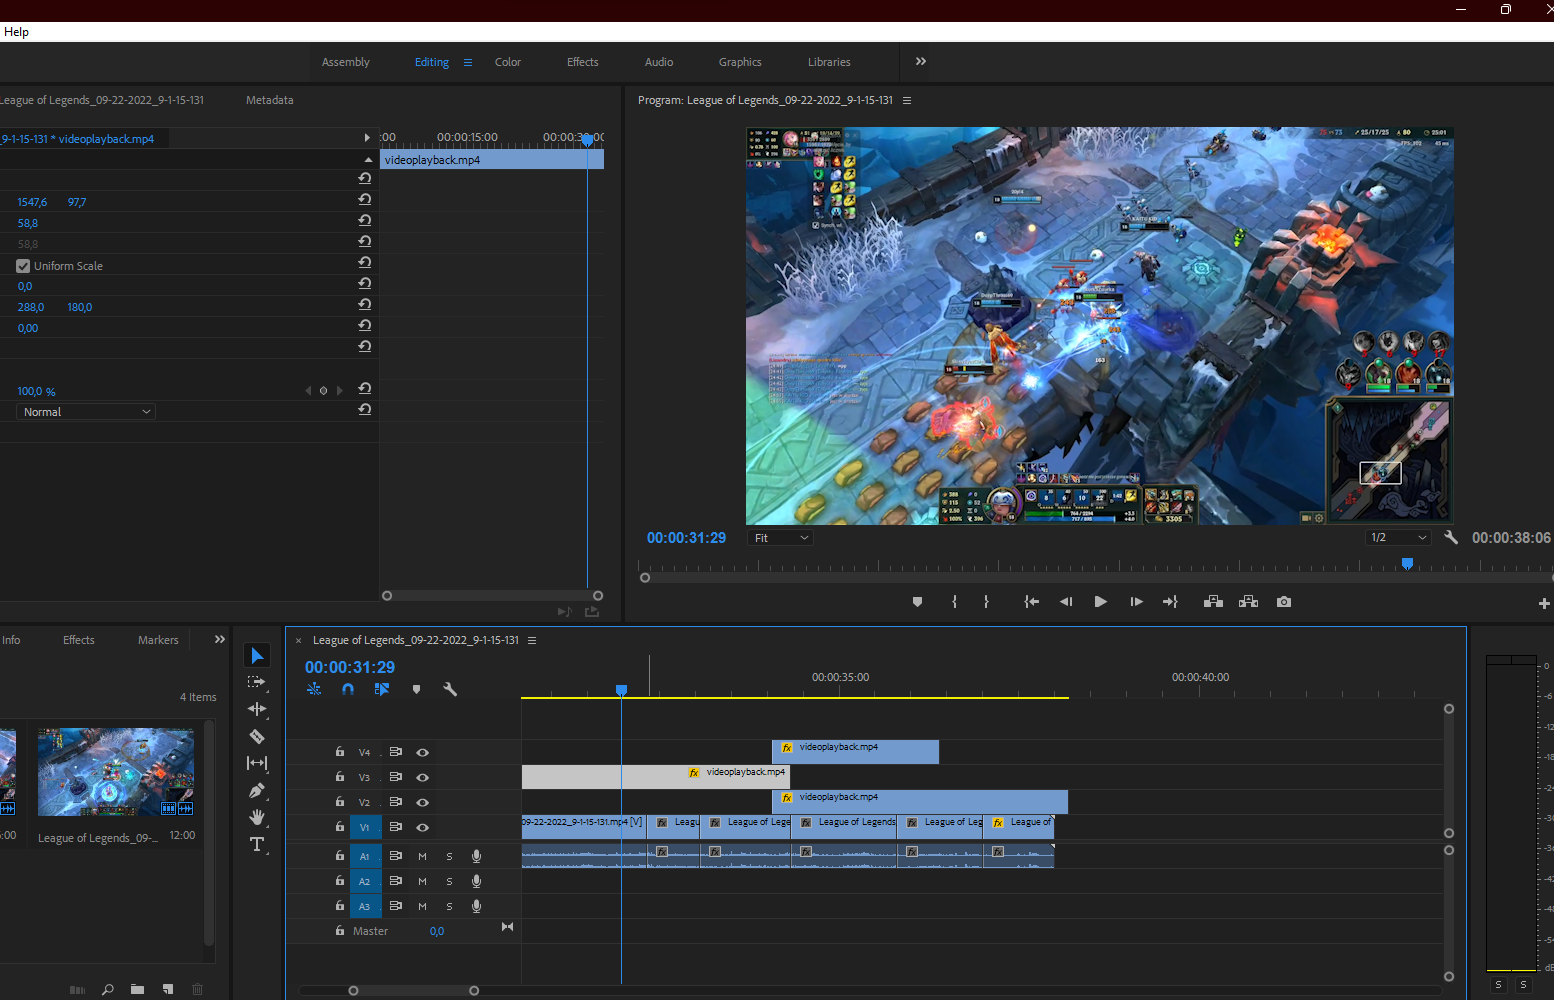Open the Markers panel tab
Image resolution: width=1560 pixels, height=1000 pixels.
tap(158, 640)
